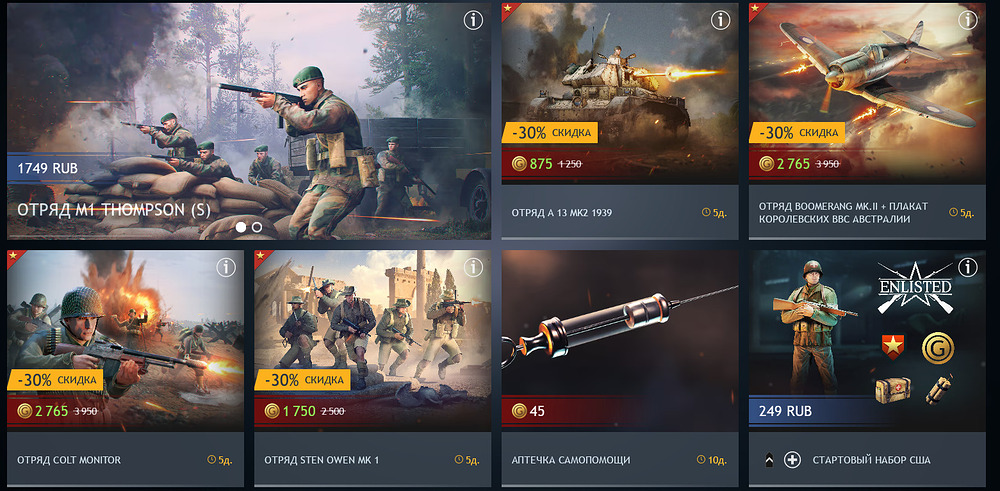Select the Отряд Colt Monitor title
The image size is (1000, 491).
point(69,460)
